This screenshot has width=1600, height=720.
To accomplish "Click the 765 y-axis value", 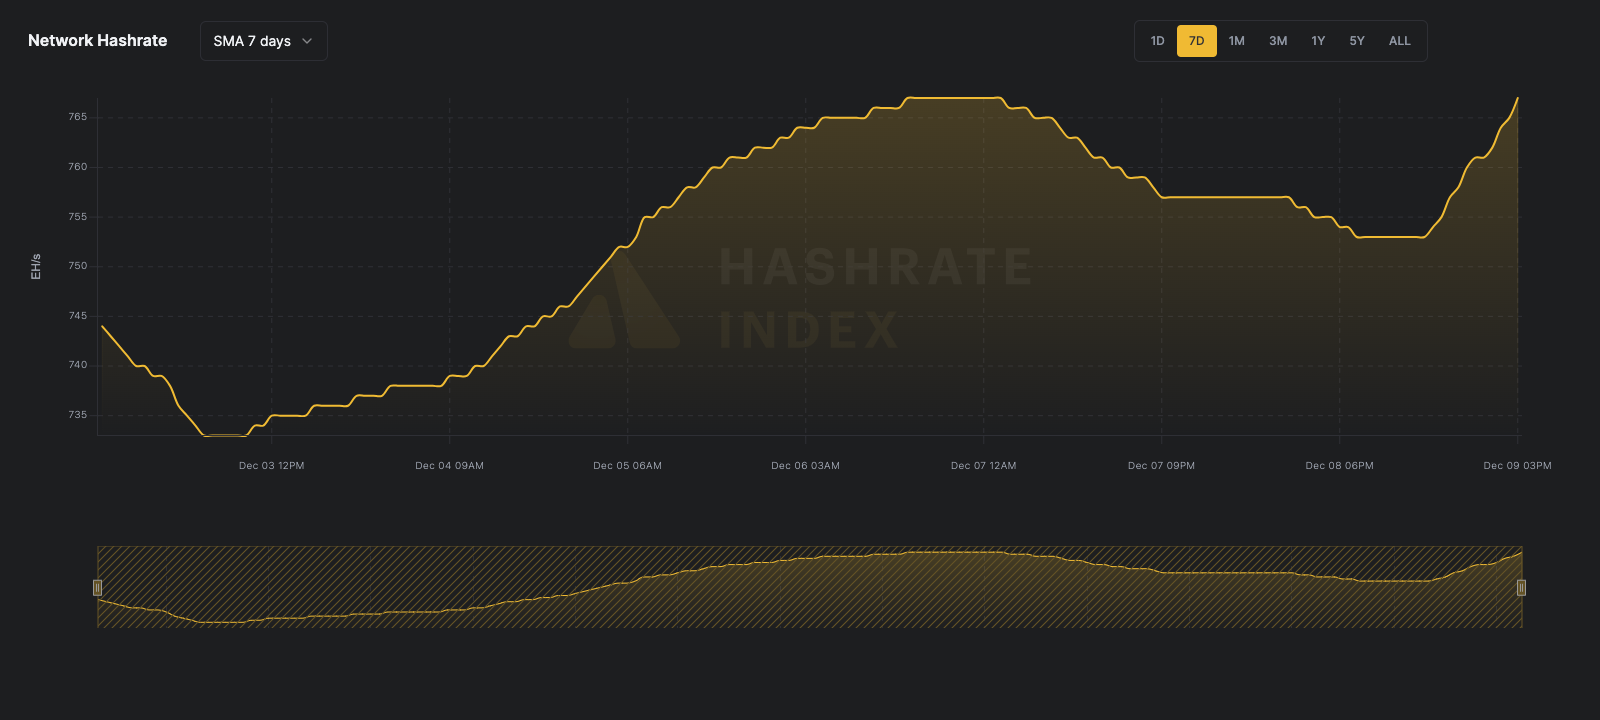I will (x=78, y=117).
